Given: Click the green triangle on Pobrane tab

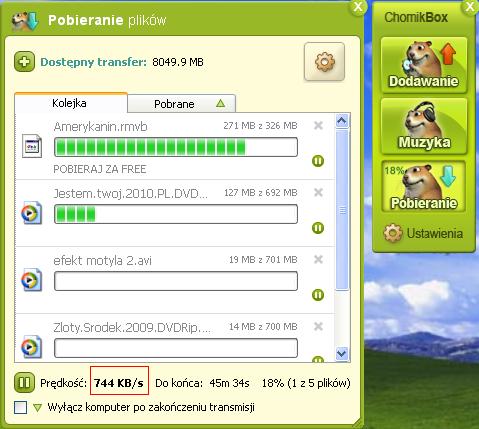Looking at the screenshot, I should [220, 104].
